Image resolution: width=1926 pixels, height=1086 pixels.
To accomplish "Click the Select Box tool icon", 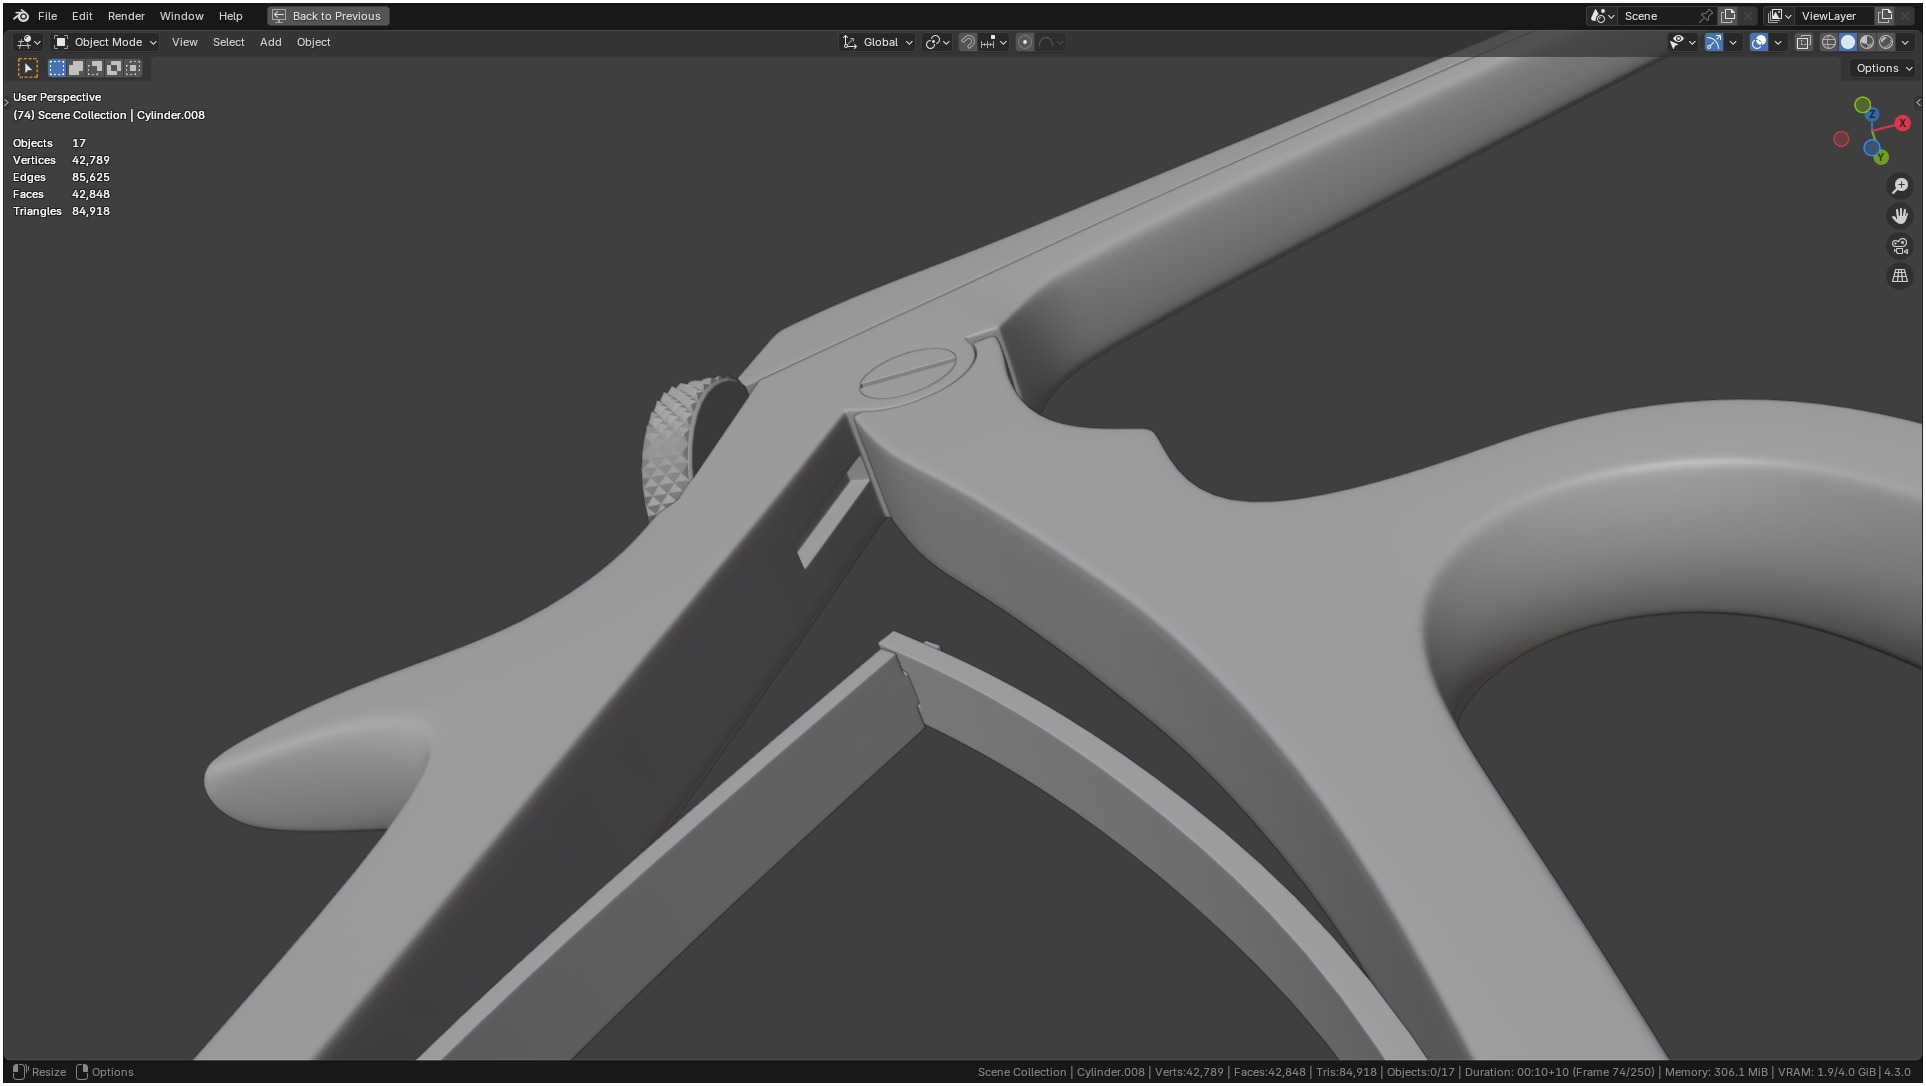I will point(28,68).
